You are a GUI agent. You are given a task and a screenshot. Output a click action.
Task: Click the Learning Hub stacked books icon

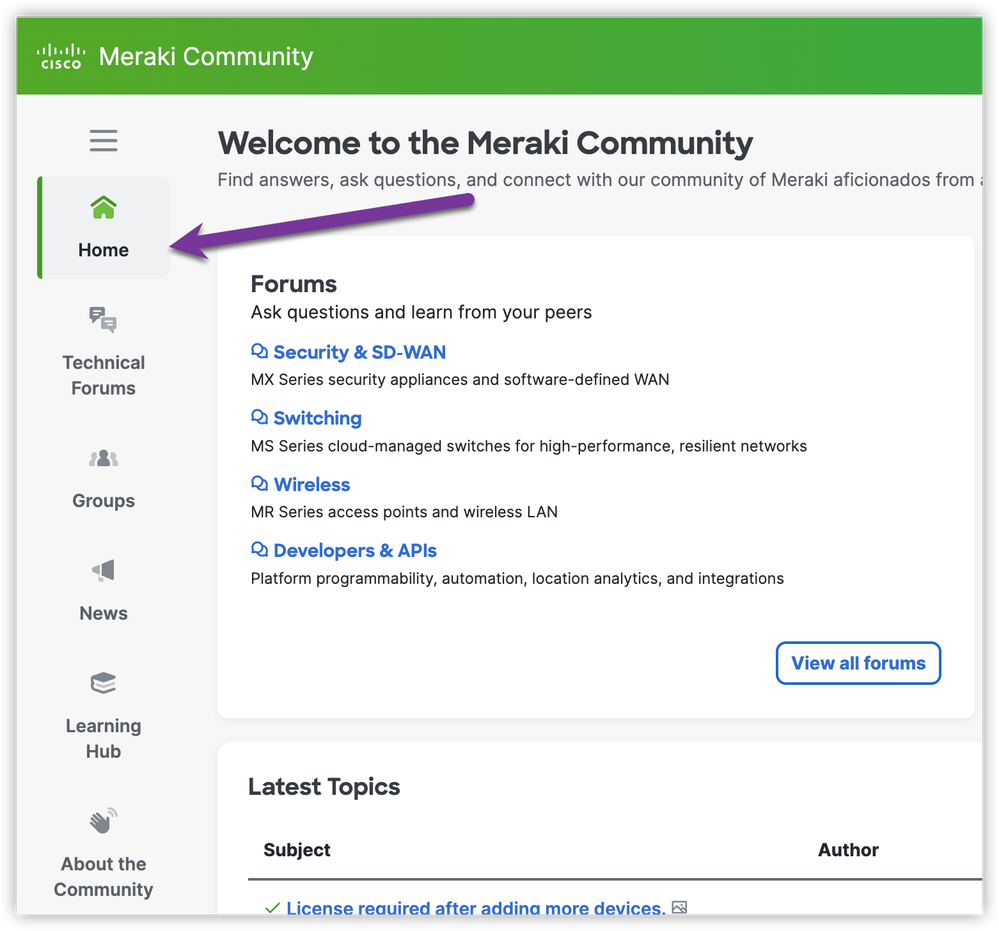103,683
